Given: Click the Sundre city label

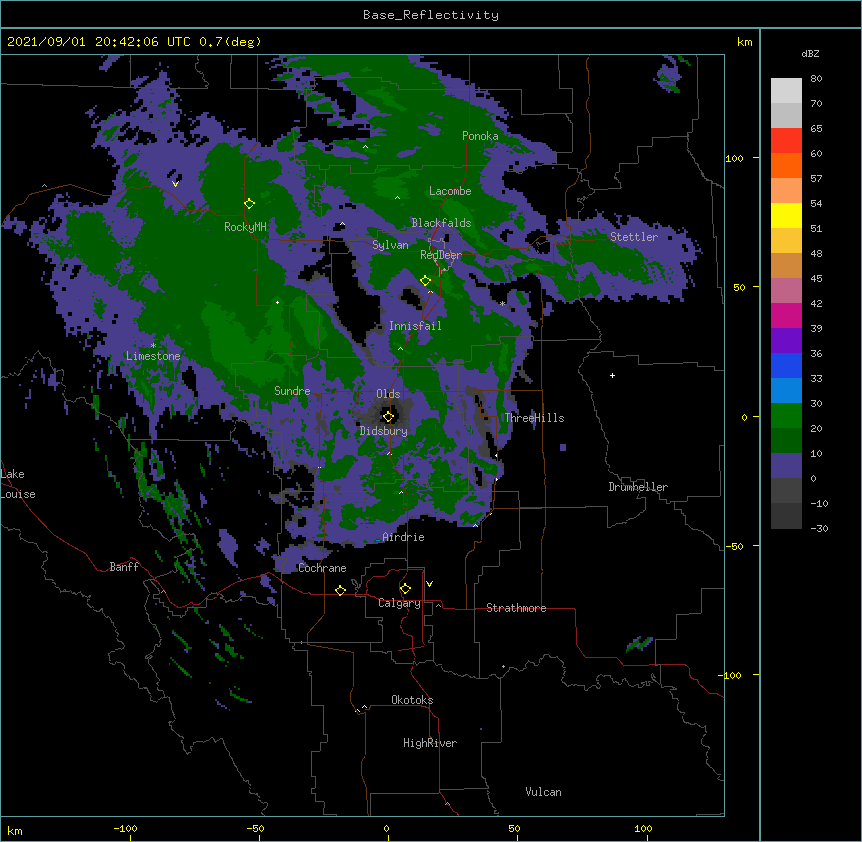Looking at the screenshot, I should [292, 391].
